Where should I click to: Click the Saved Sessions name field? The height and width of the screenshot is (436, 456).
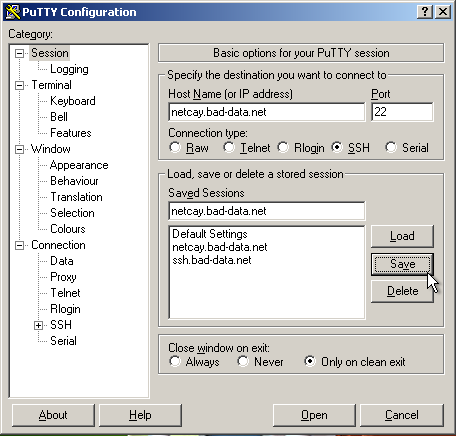(x=267, y=211)
